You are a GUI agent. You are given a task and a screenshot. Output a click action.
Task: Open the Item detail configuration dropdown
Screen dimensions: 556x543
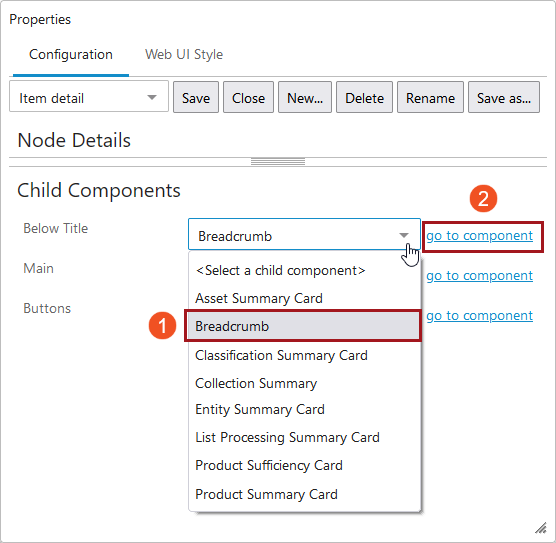pos(89,97)
